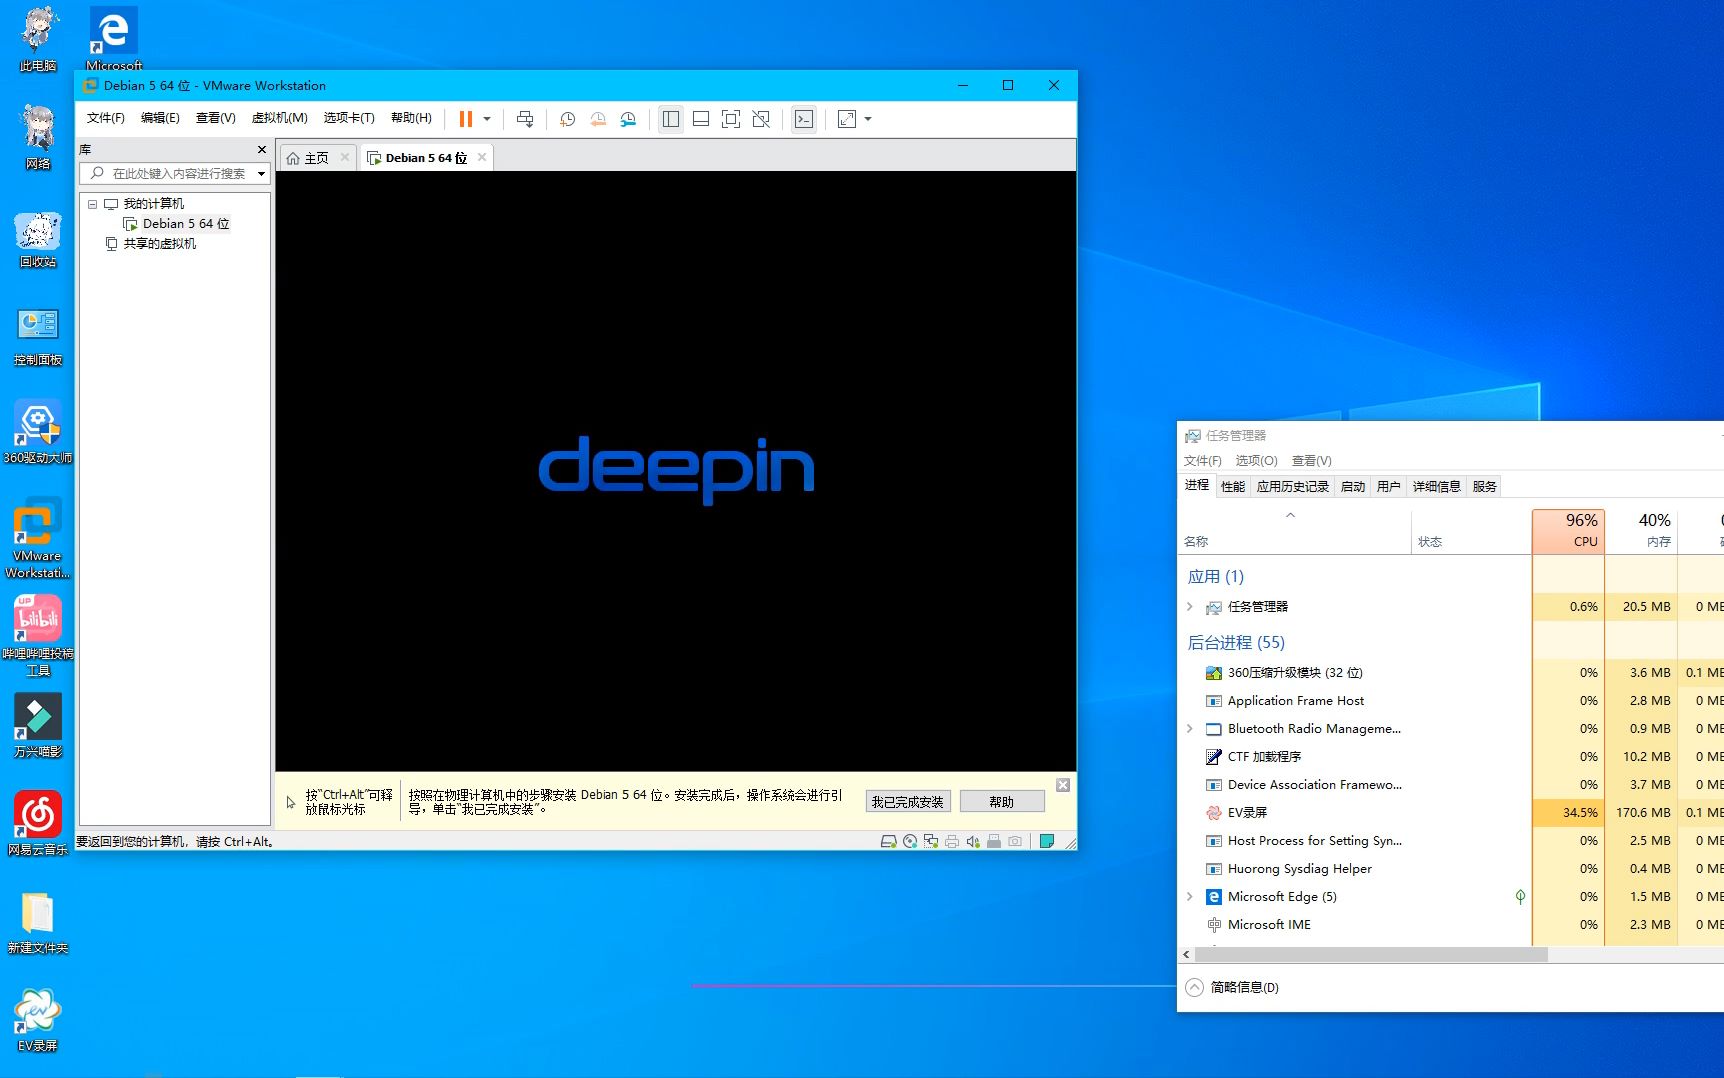
Task: Select the 360驱动大师 desktop icon
Action: (38, 434)
